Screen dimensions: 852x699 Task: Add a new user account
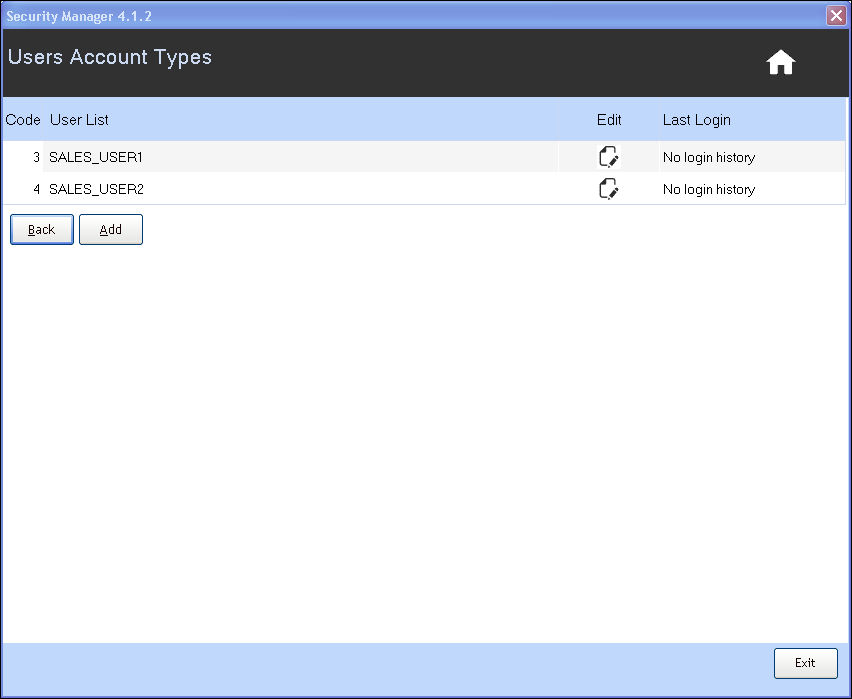[x=111, y=229]
